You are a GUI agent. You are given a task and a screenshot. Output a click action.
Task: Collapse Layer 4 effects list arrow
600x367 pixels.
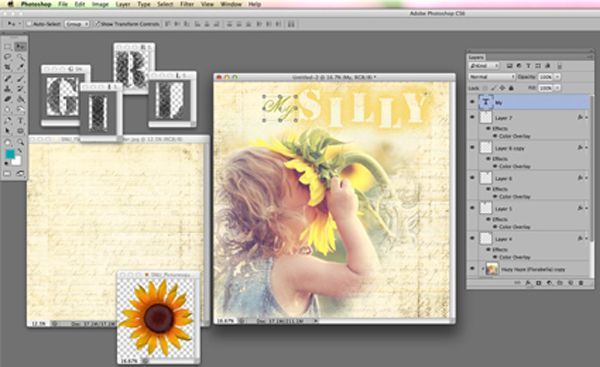pos(586,238)
